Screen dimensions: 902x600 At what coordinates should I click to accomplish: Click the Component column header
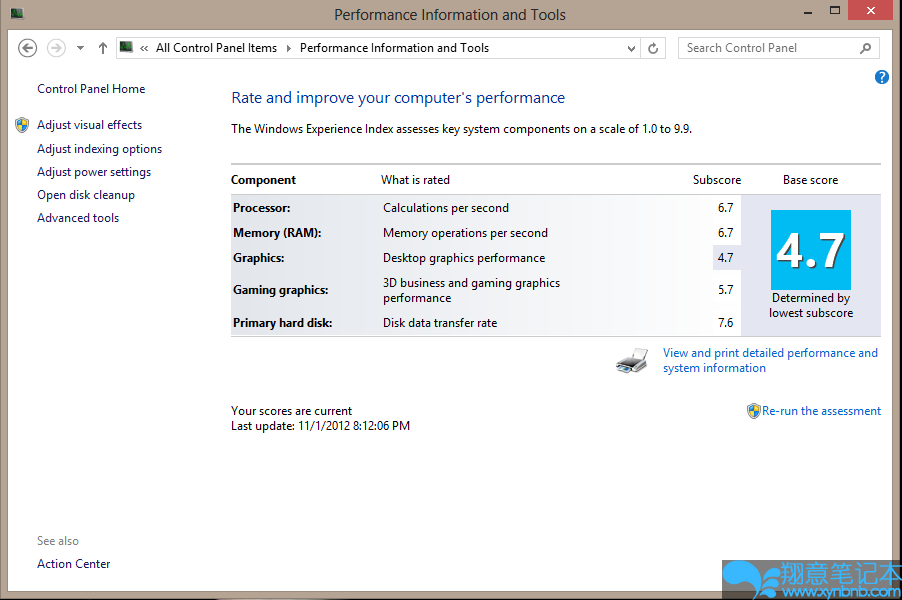point(263,180)
